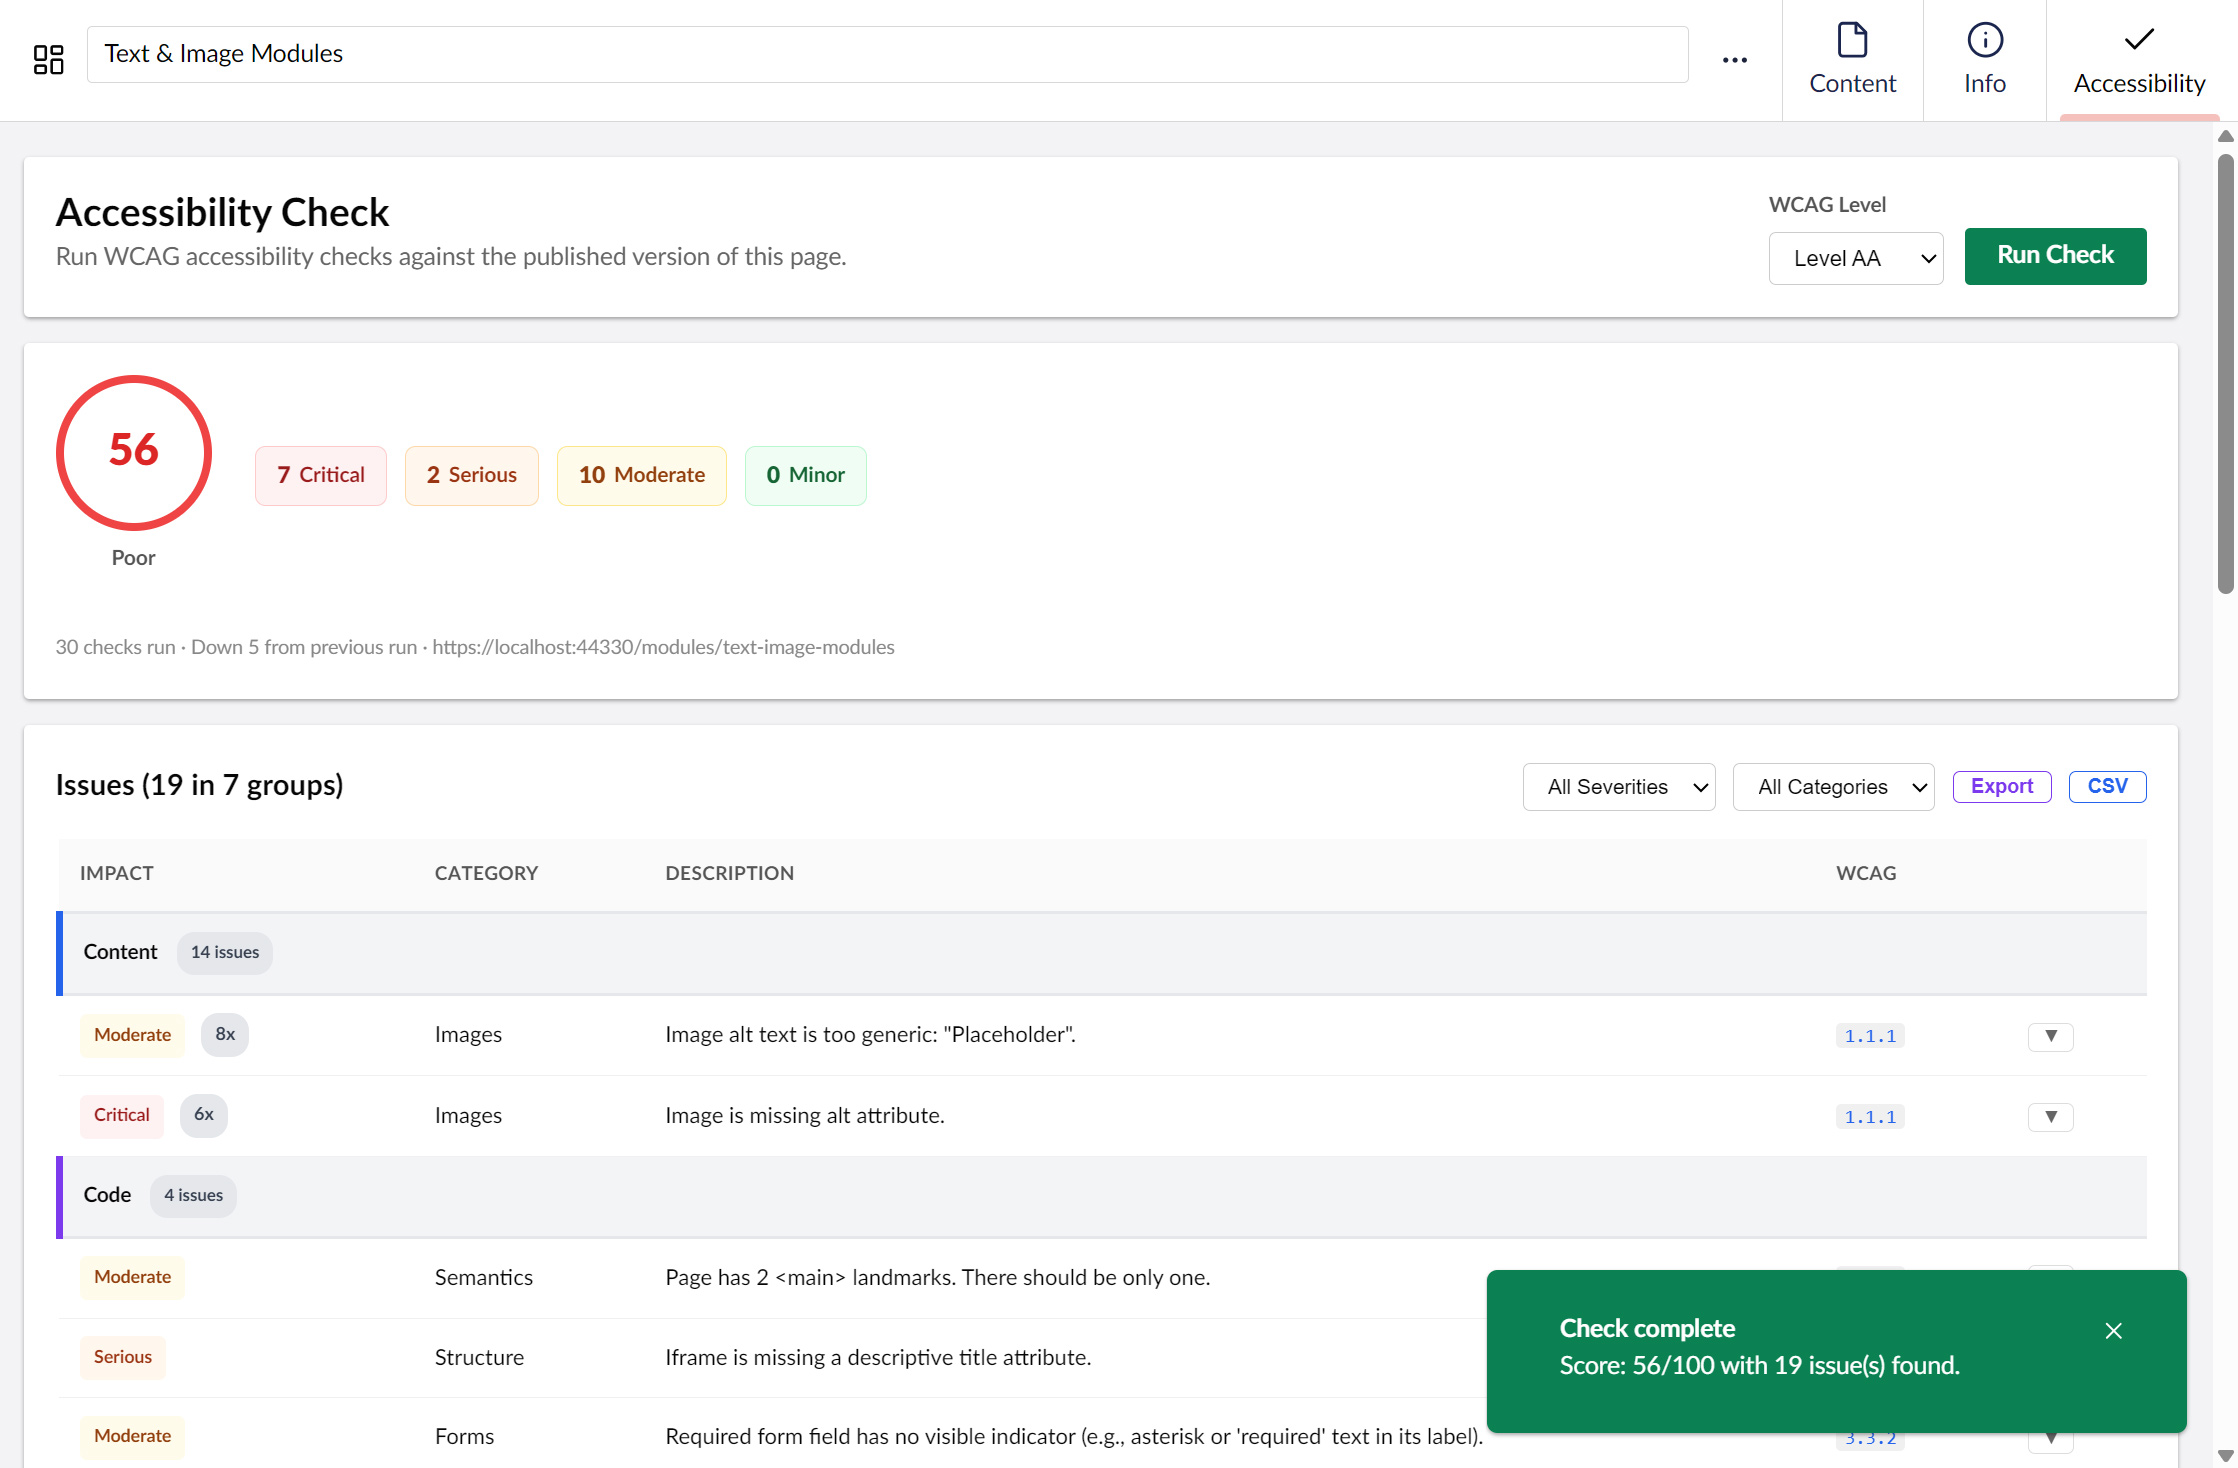This screenshot has height=1468, width=2238.
Task: Click the 0 Minor badge
Action: pos(805,475)
